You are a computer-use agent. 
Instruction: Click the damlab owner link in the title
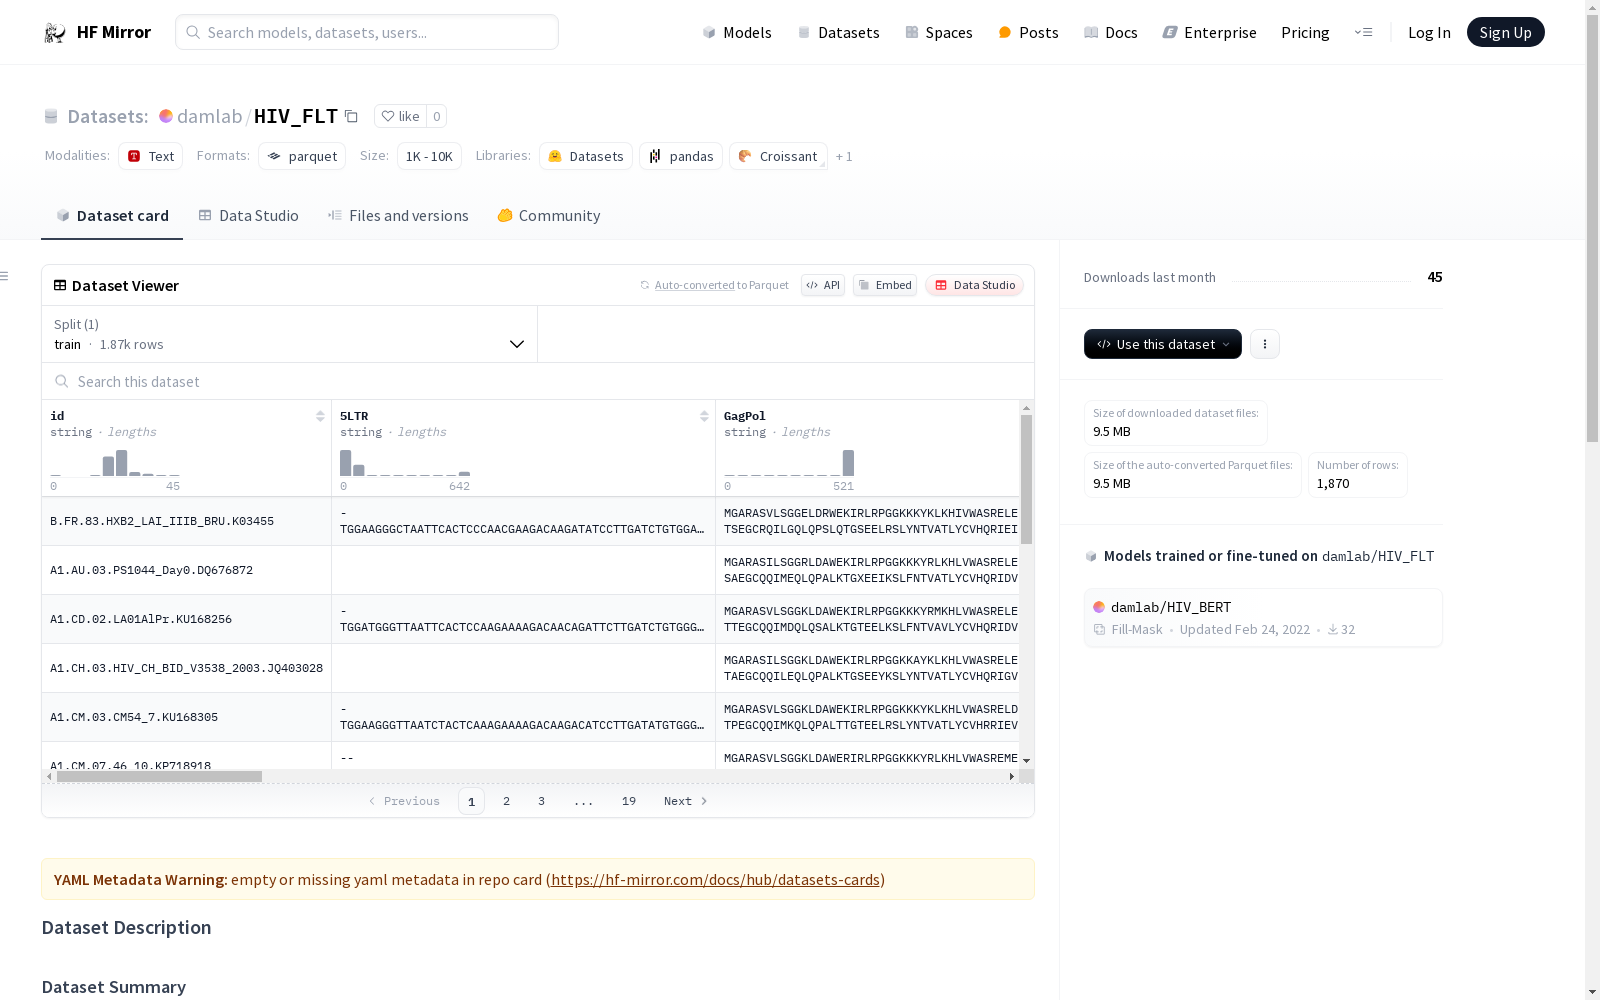tap(209, 116)
